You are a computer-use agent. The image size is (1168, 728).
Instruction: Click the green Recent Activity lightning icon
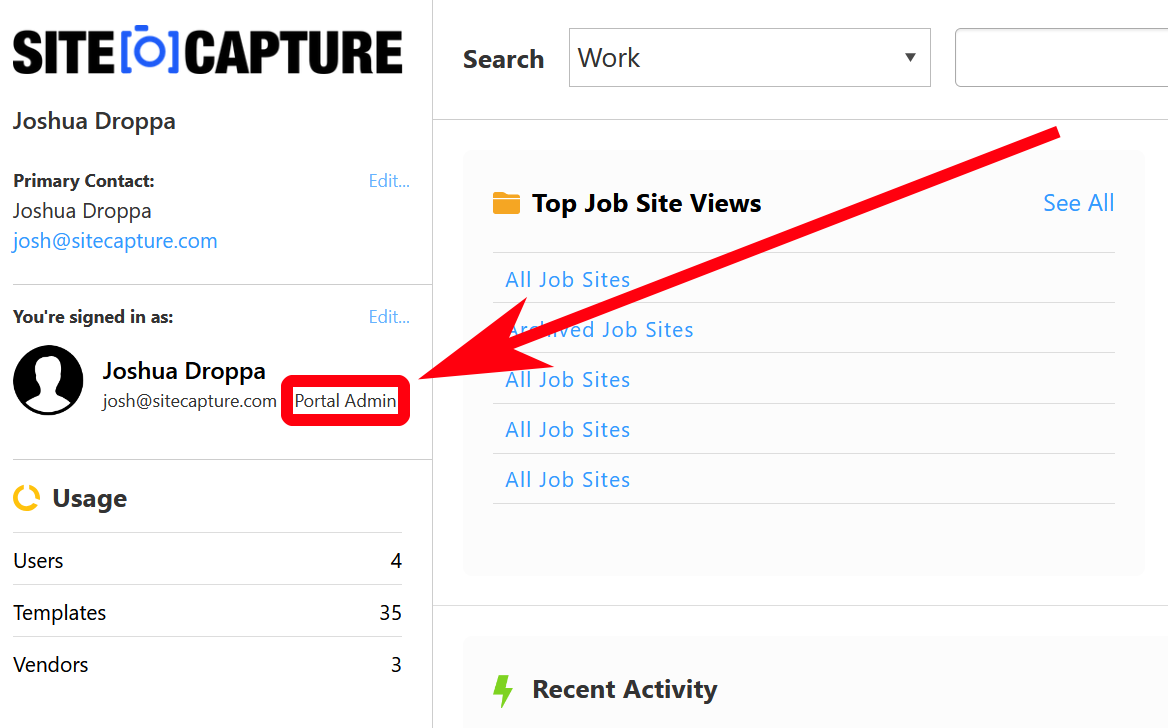[x=504, y=691]
